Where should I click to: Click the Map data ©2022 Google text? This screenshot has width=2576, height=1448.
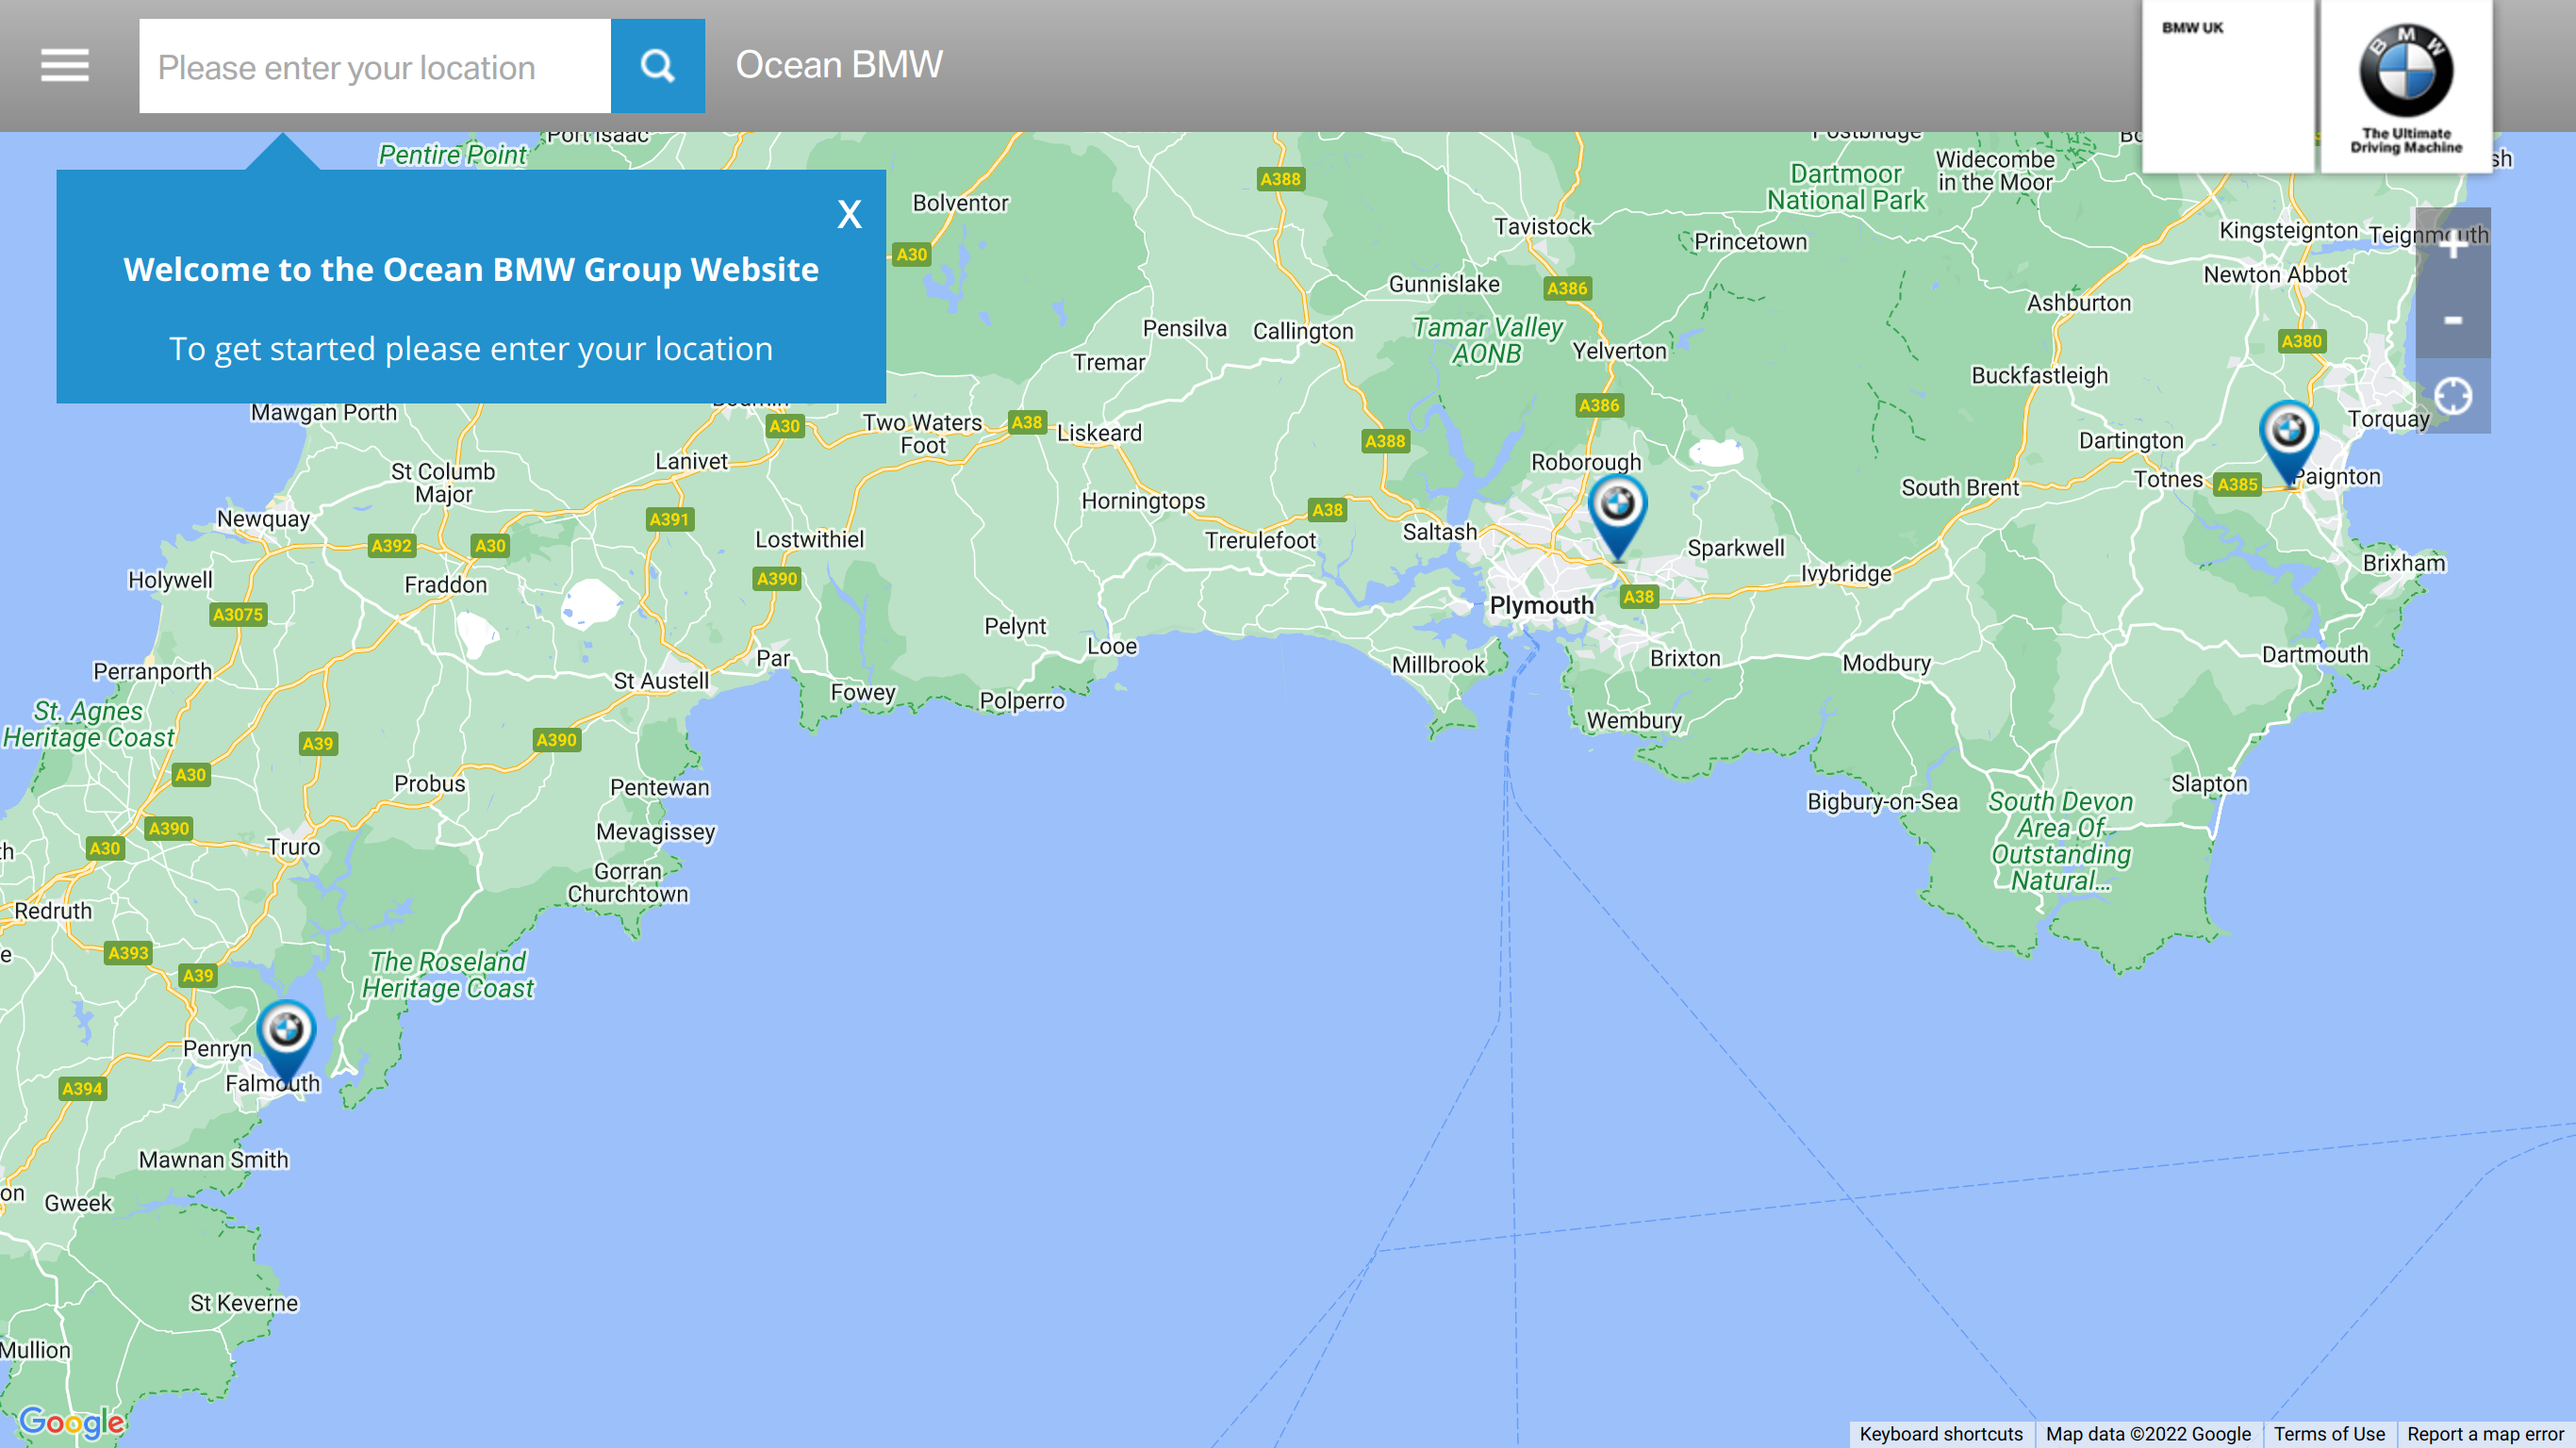(2148, 1434)
